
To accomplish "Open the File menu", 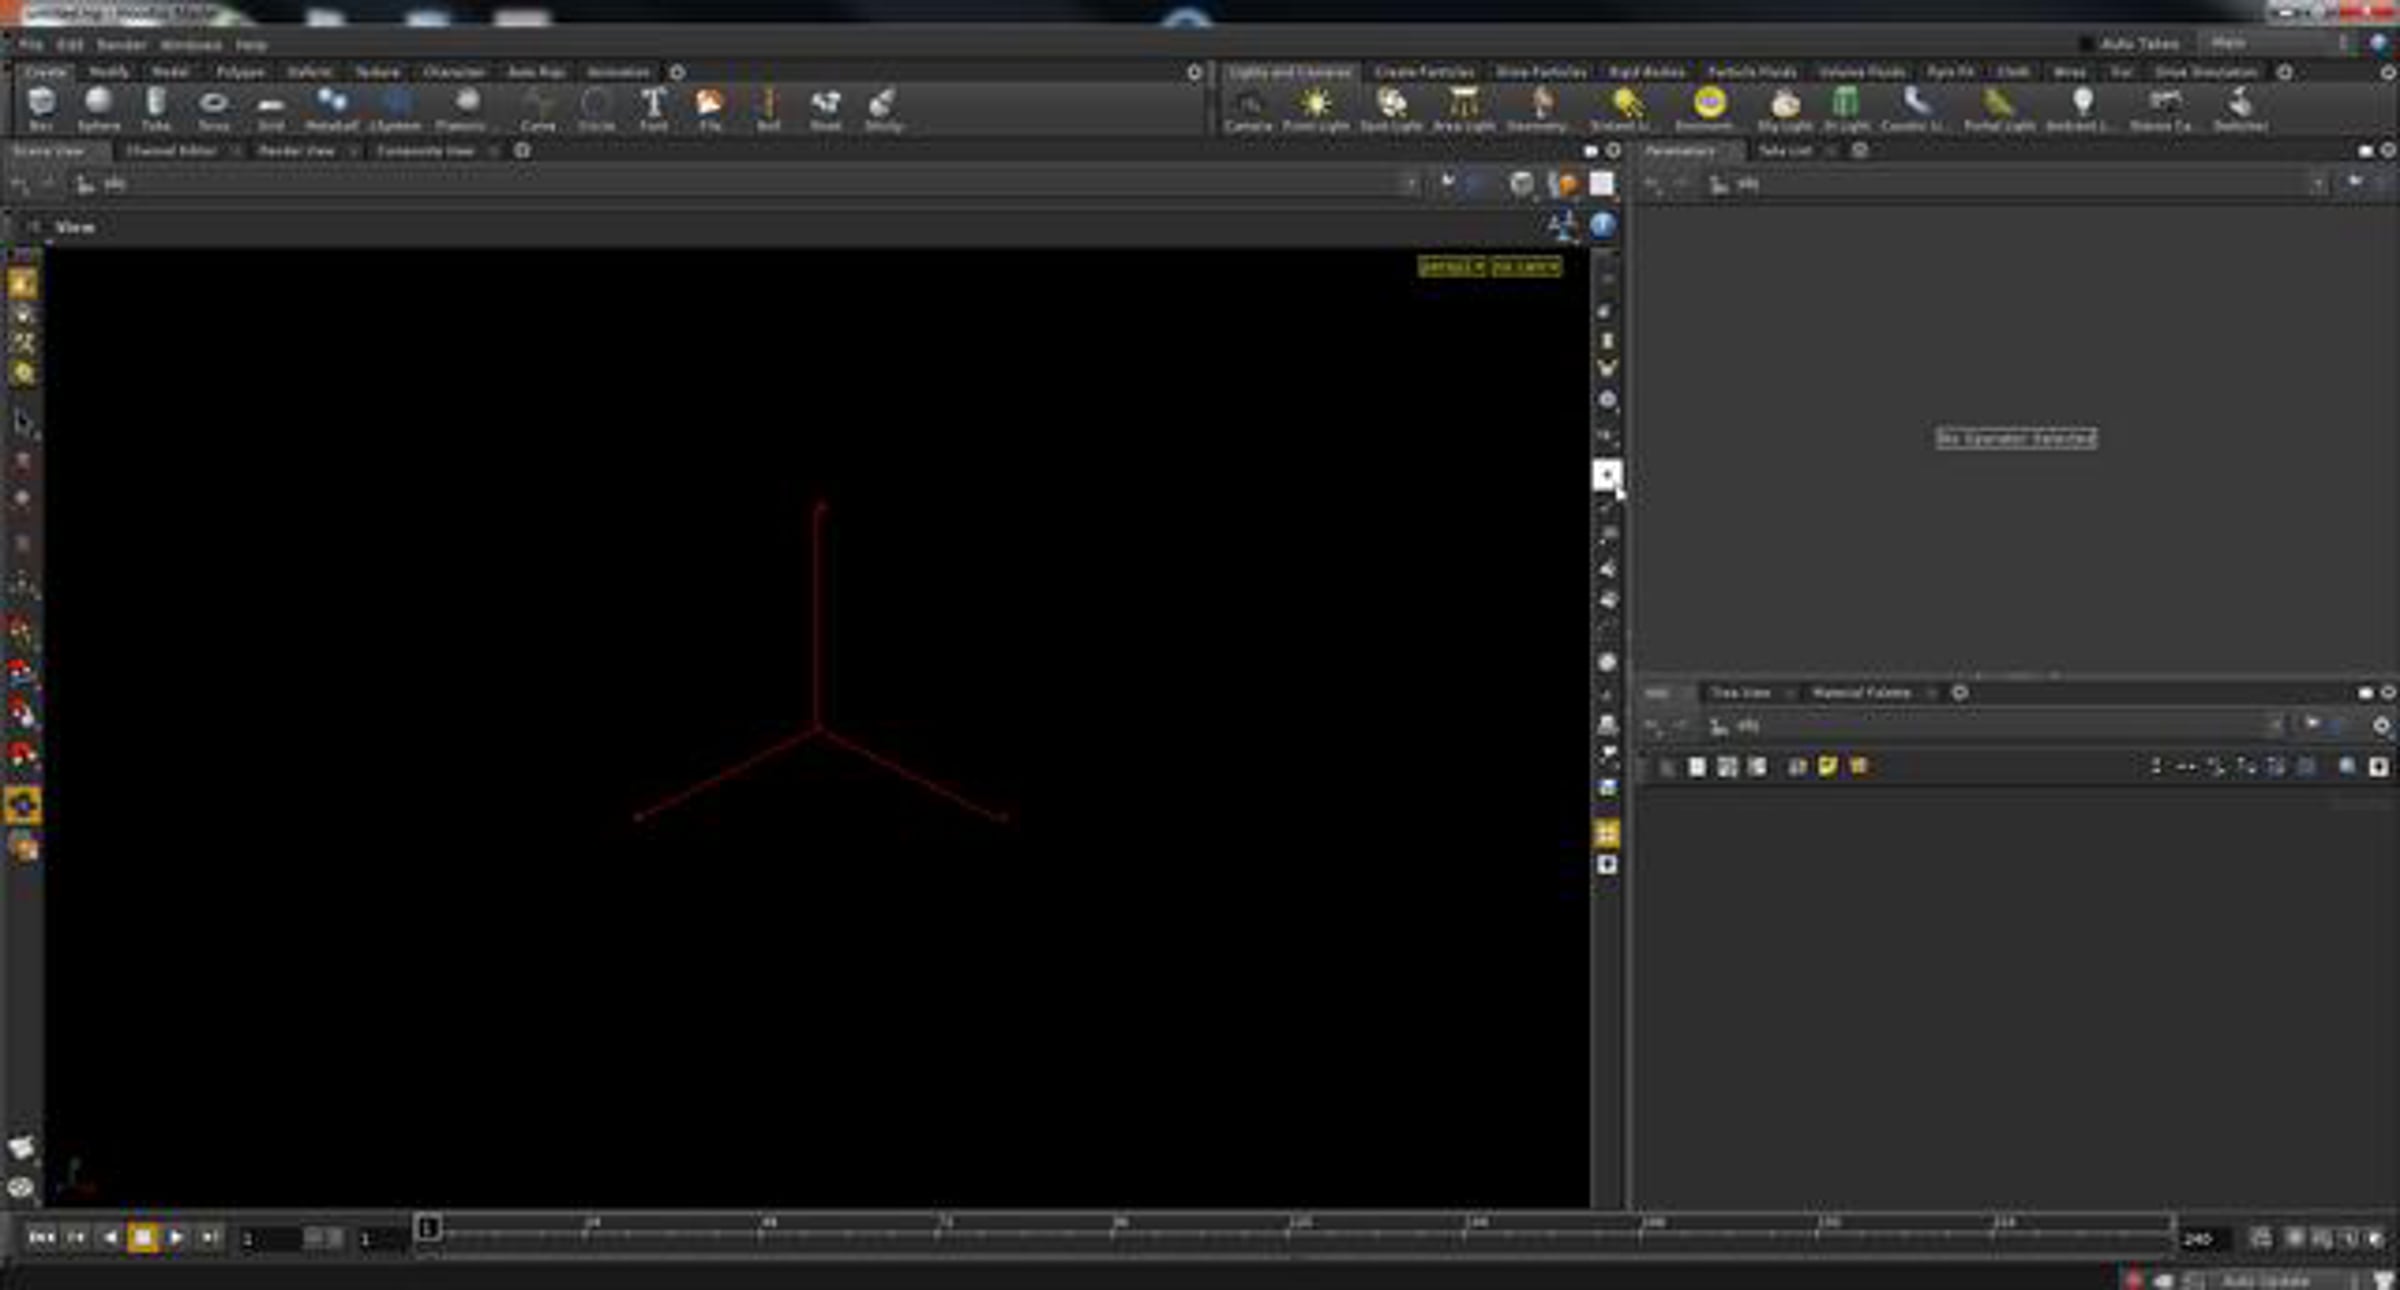I will pyautogui.click(x=30, y=45).
